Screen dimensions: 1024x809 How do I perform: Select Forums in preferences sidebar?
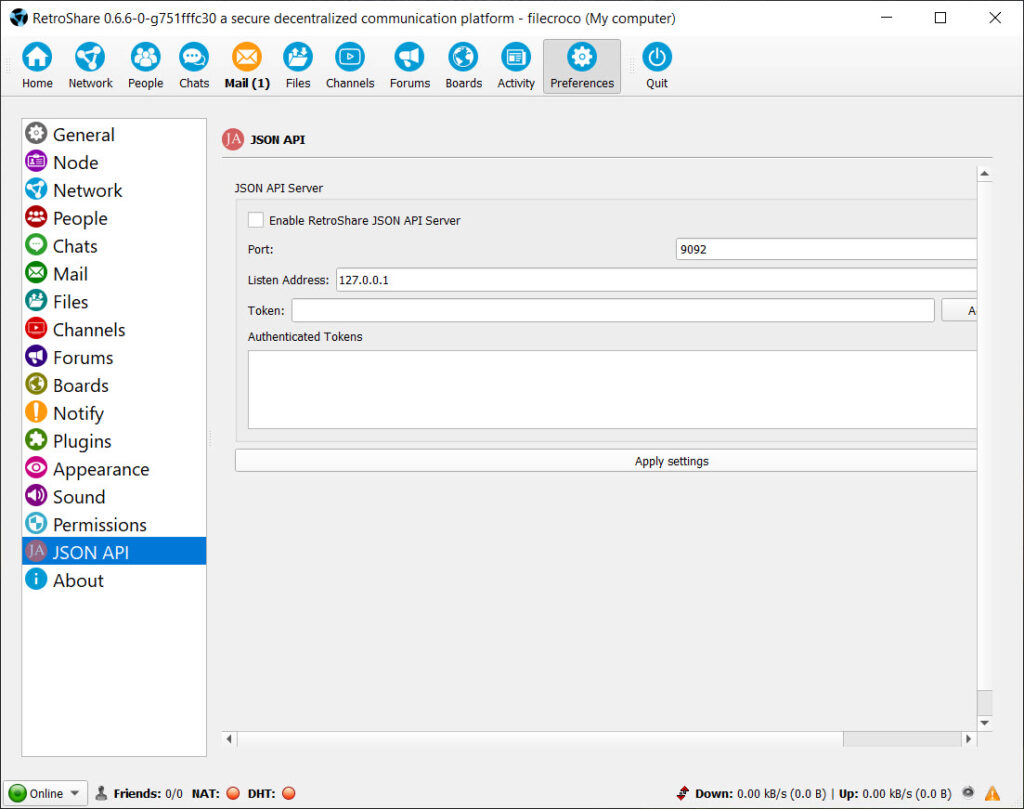click(114, 358)
